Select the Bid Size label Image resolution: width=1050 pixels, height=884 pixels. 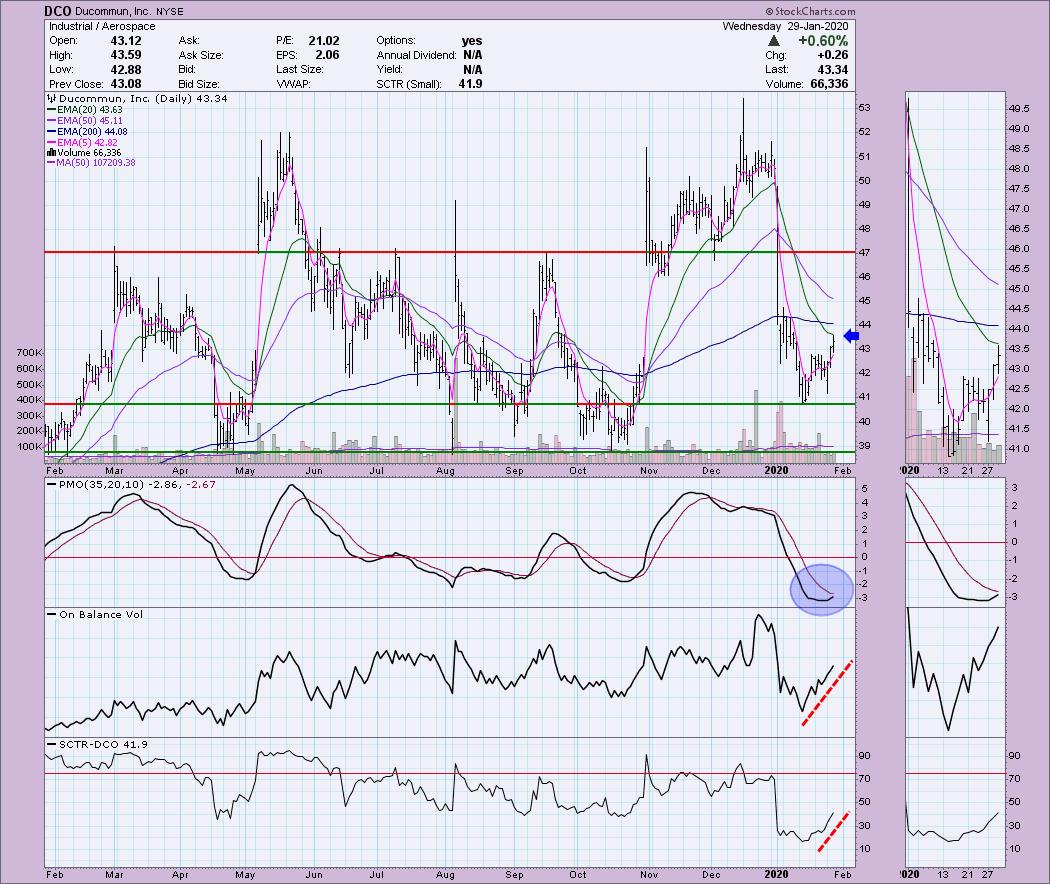[200, 84]
